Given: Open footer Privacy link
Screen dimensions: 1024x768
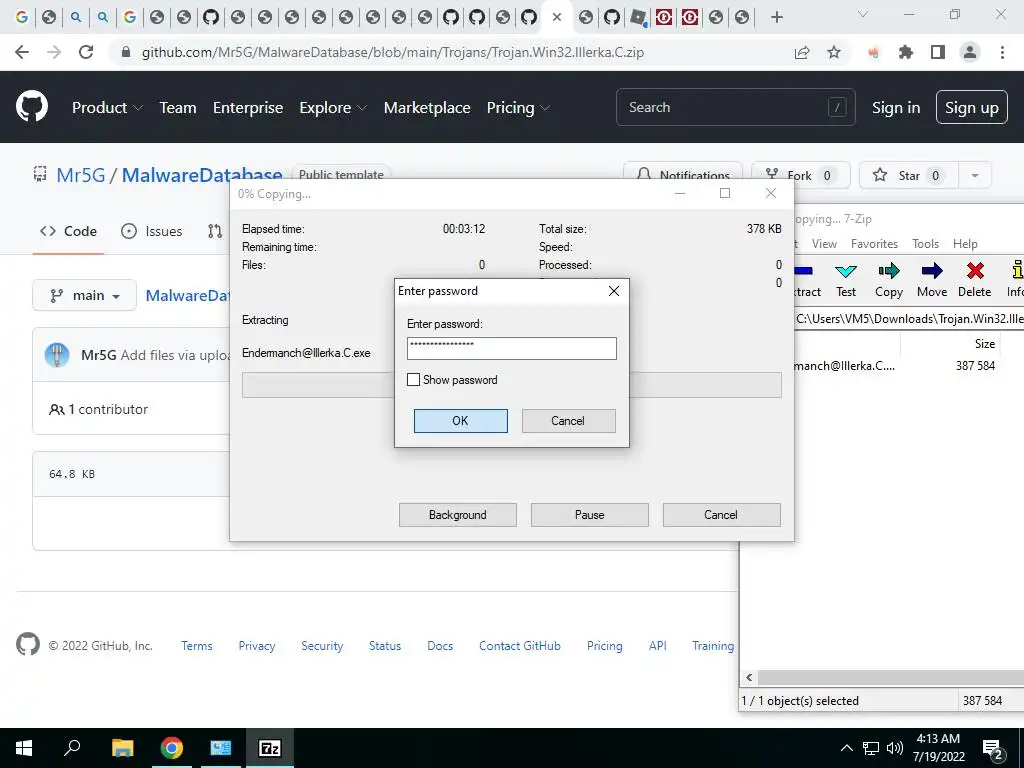Looking at the screenshot, I should pos(257,646).
